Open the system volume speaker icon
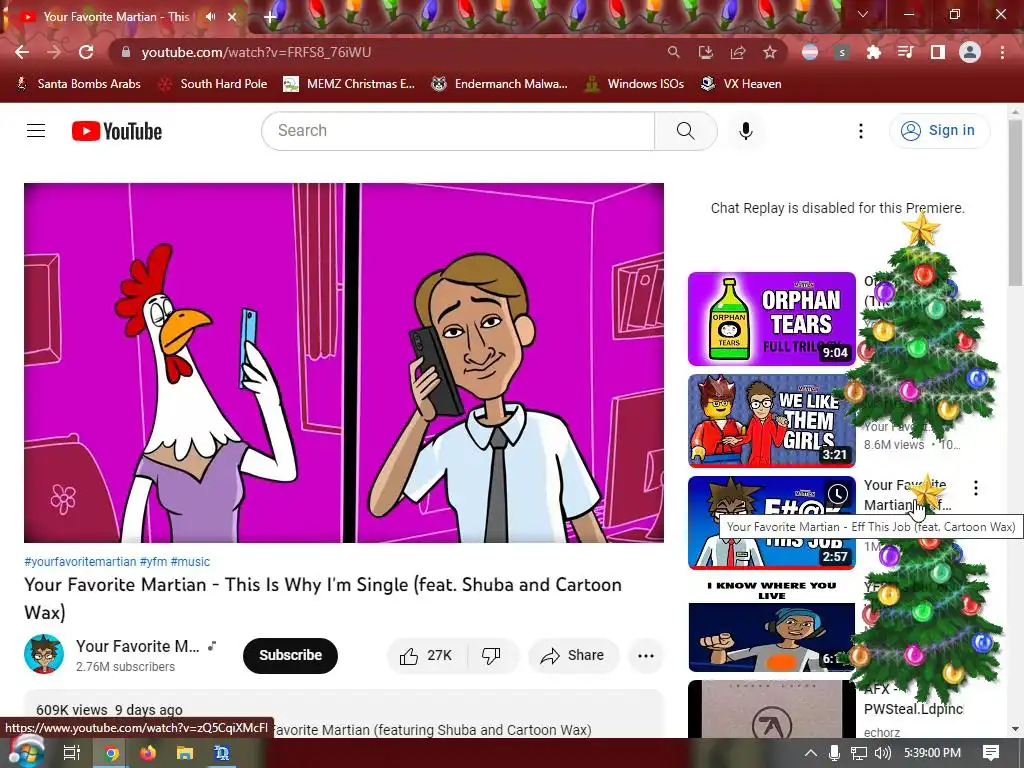Viewport: 1024px width, 768px height. (x=883, y=753)
